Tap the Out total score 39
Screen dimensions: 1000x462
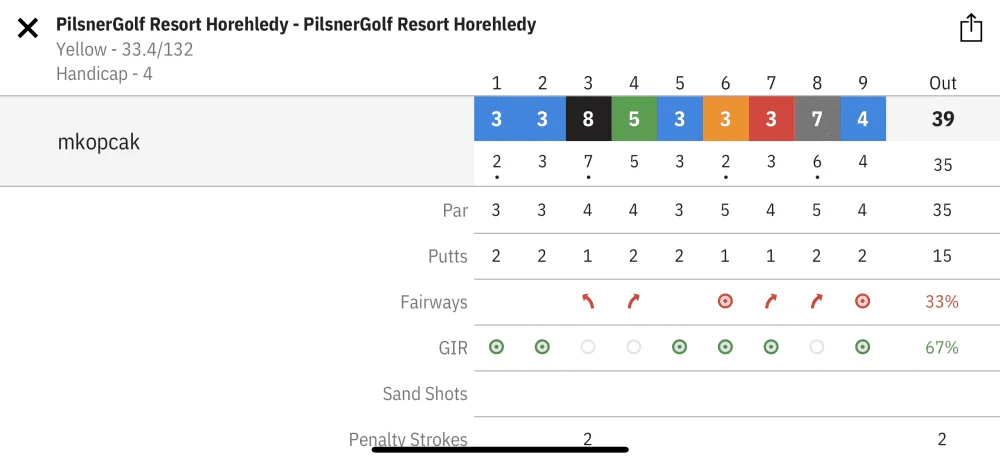[x=943, y=119]
